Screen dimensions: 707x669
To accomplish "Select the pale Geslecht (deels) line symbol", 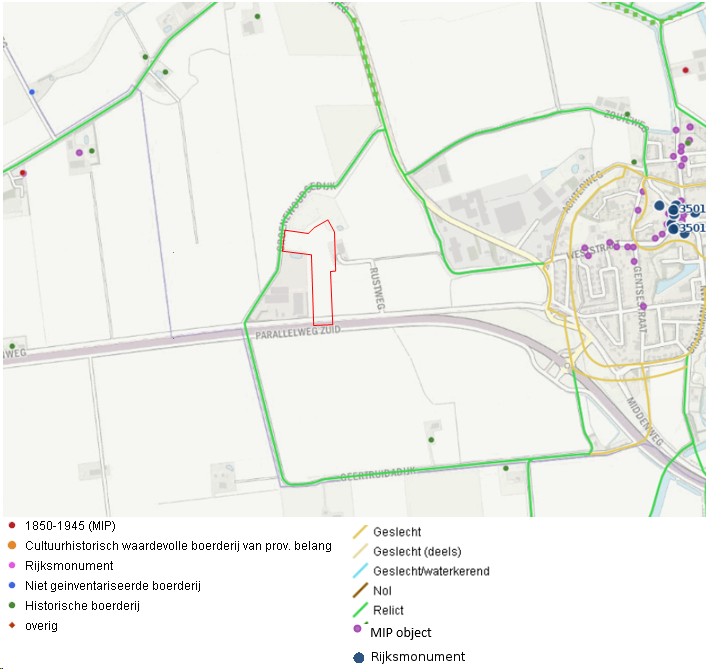I will [x=360, y=551].
